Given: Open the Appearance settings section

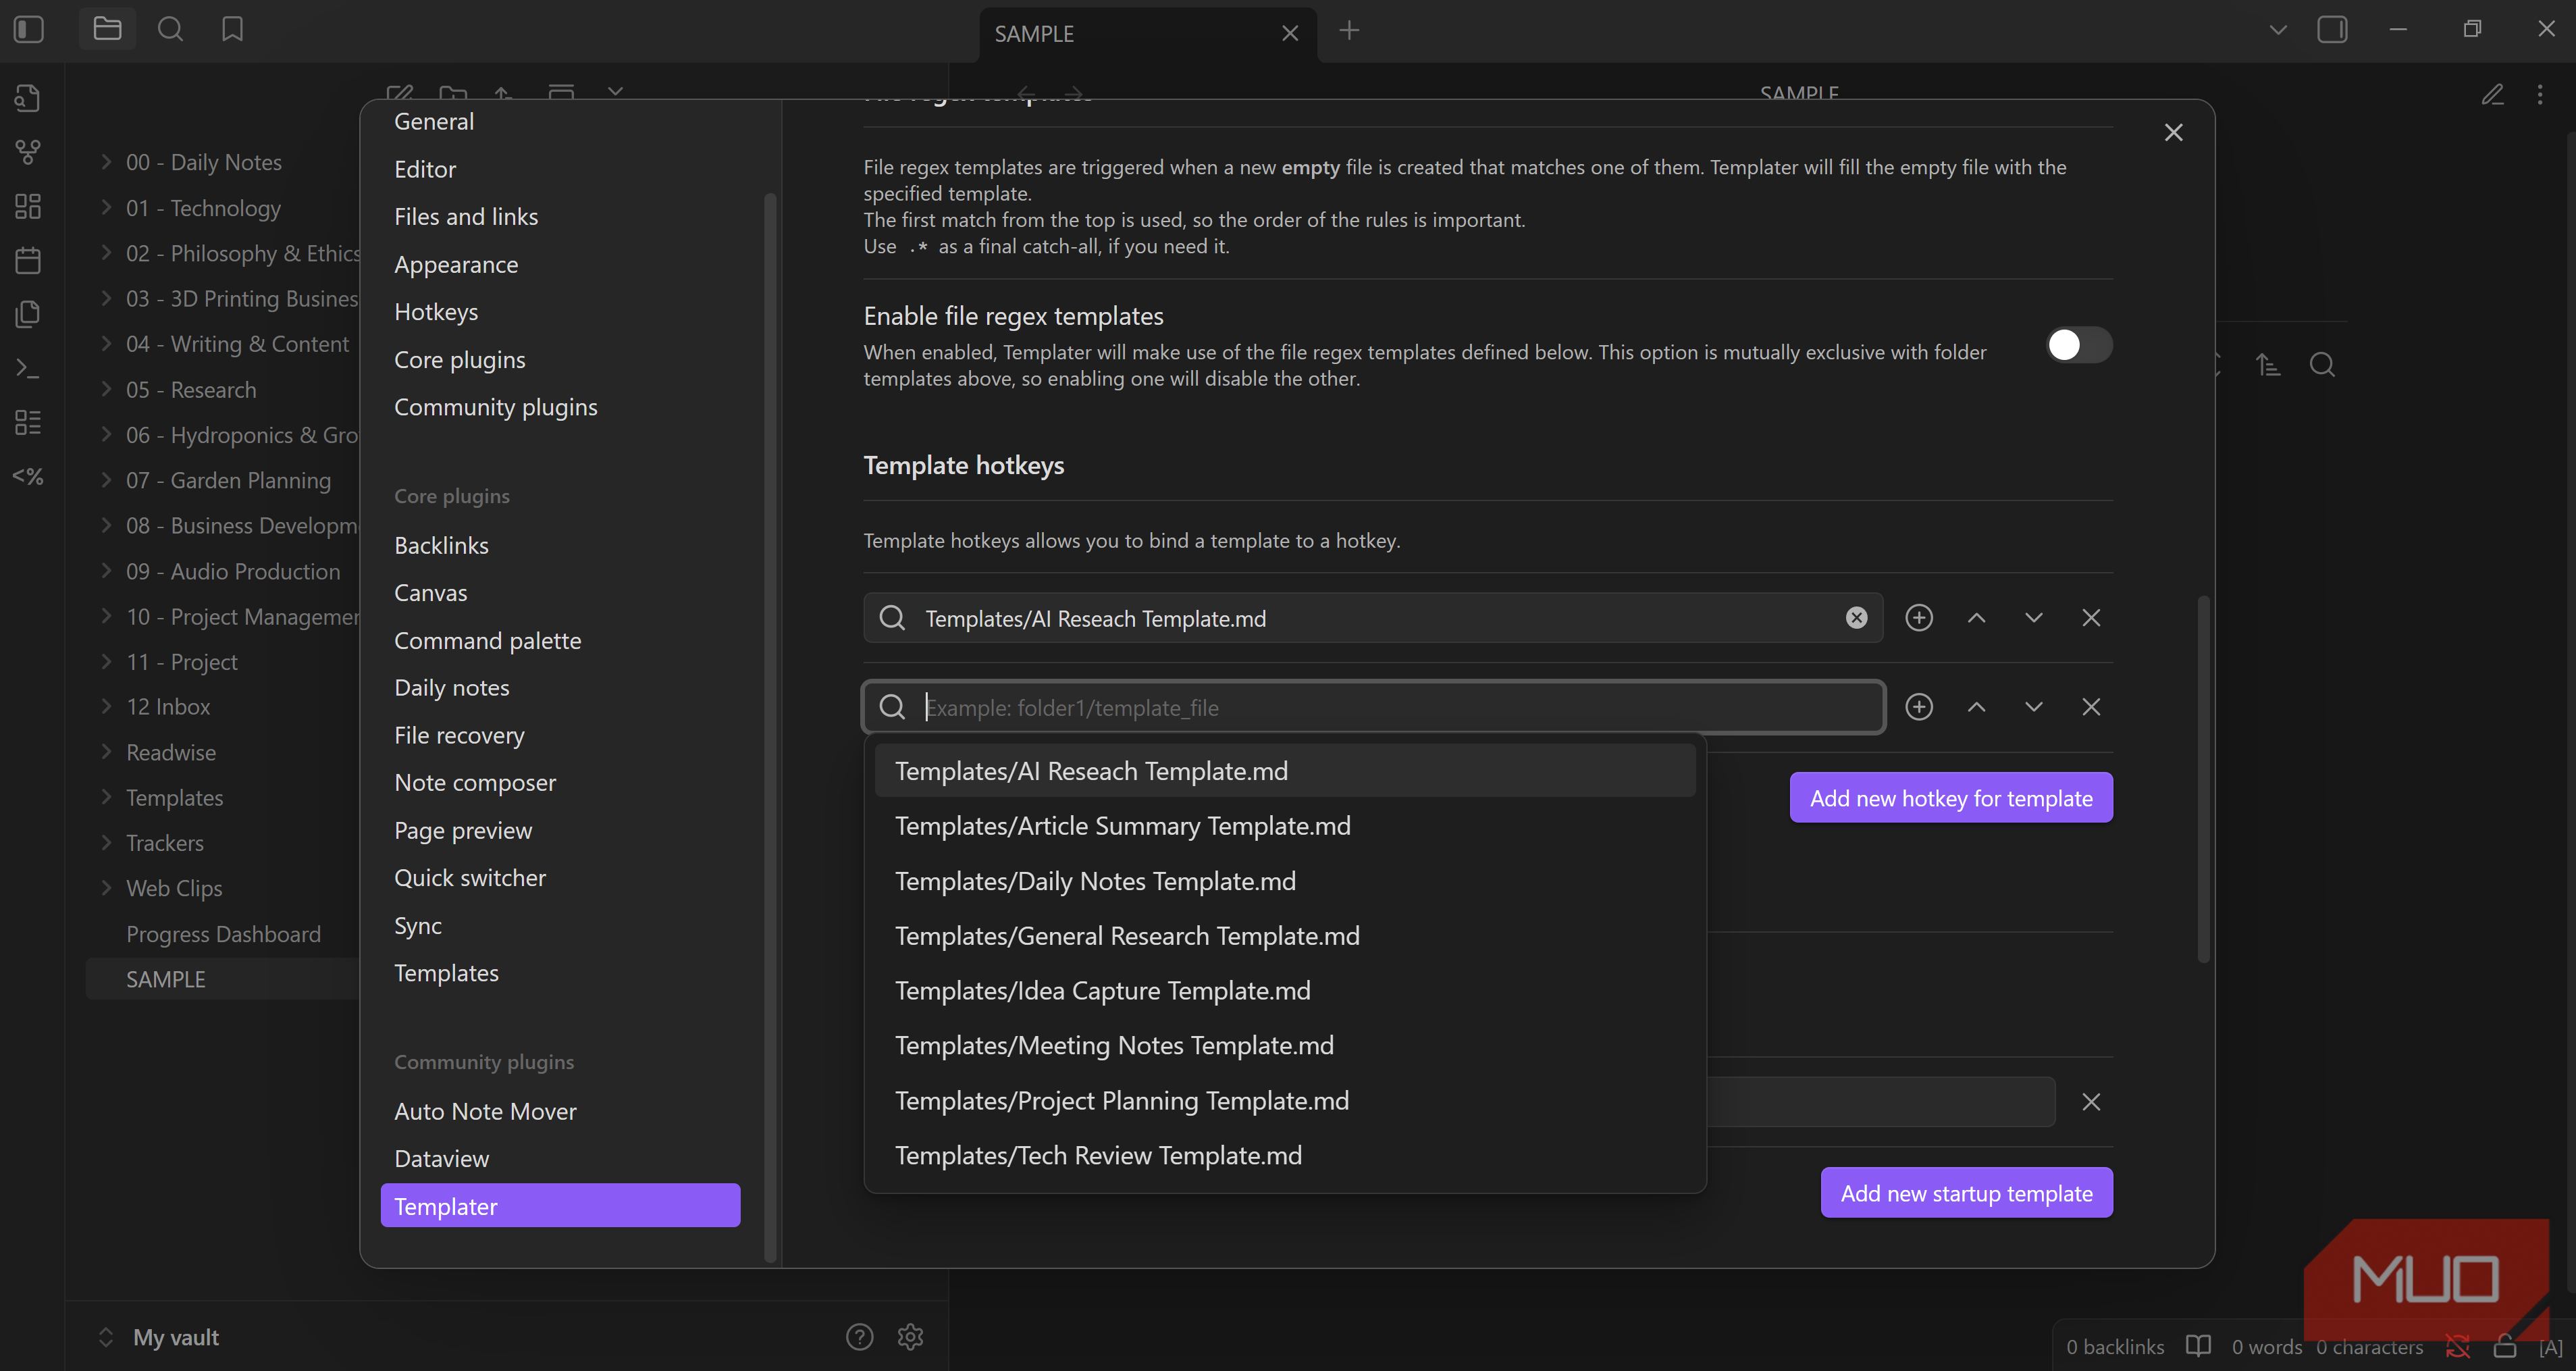Looking at the screenshot, I should (x=456, y=264).
